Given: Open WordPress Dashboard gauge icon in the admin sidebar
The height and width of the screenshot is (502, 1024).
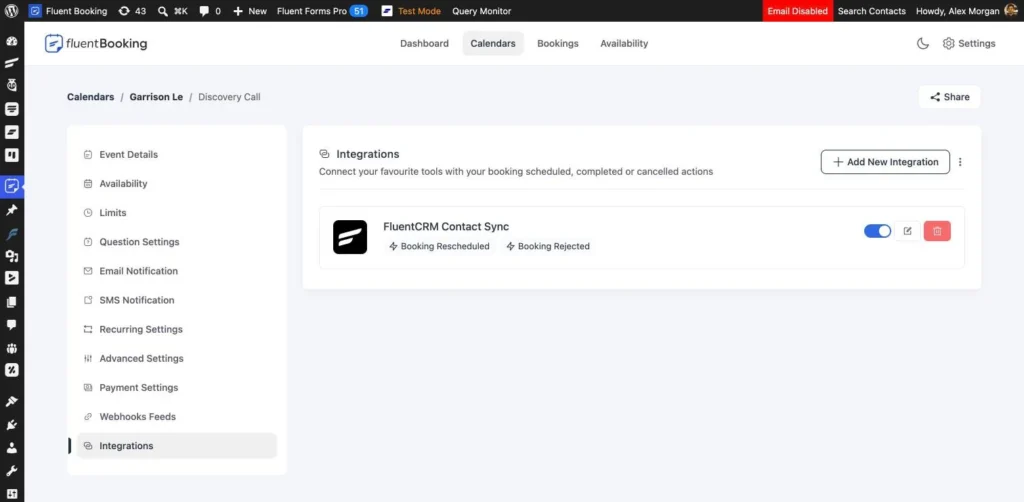Looking at the screenshot, I should [x=12, y=41].
